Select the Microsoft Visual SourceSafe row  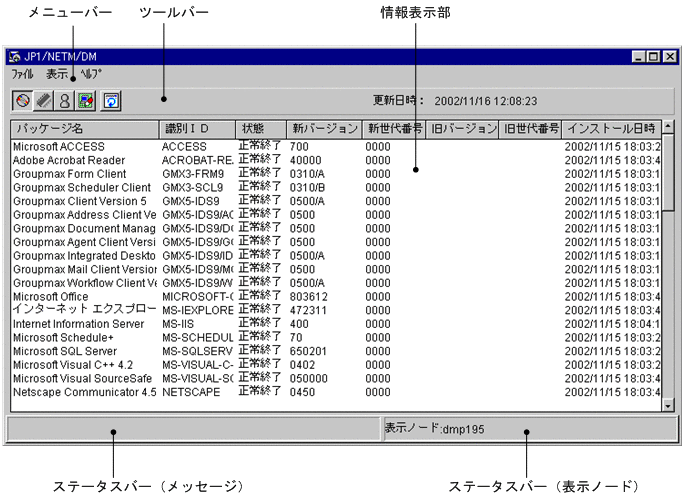pos(336,378)
